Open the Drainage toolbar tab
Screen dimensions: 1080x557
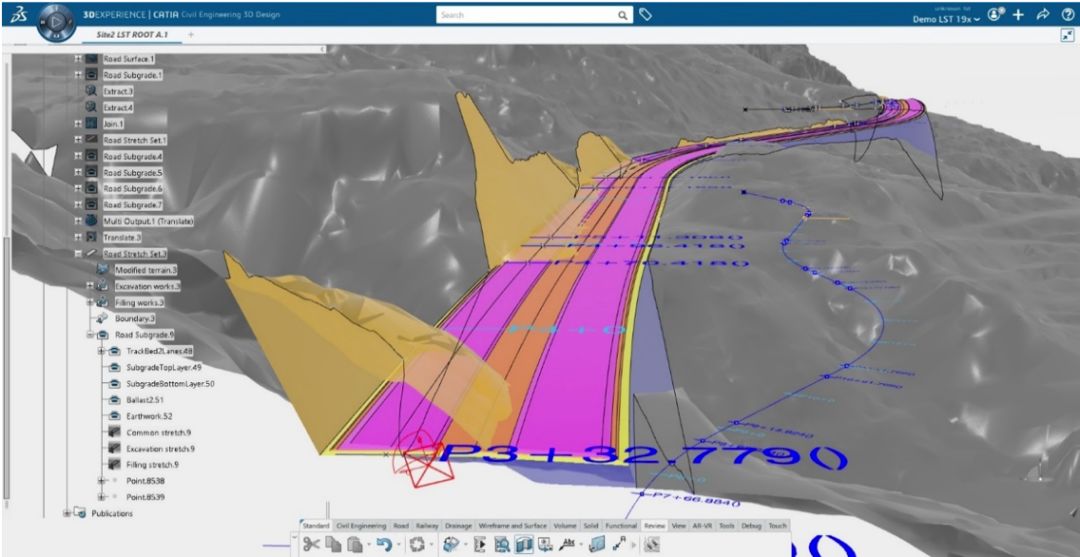click(457, 525)
